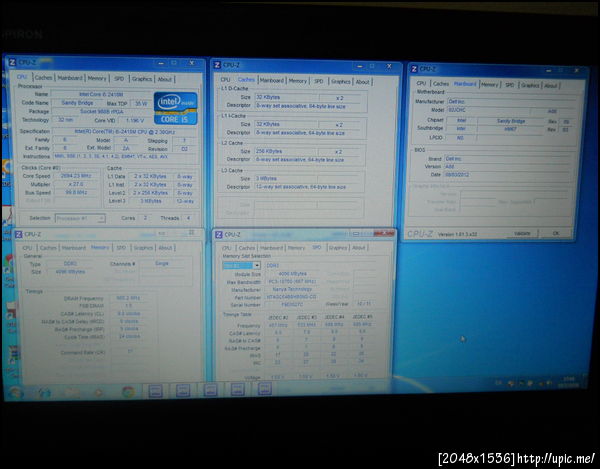600x469 pixels.
Task: Choose the CPU tab in the Memory window
Action: [27, 248]
